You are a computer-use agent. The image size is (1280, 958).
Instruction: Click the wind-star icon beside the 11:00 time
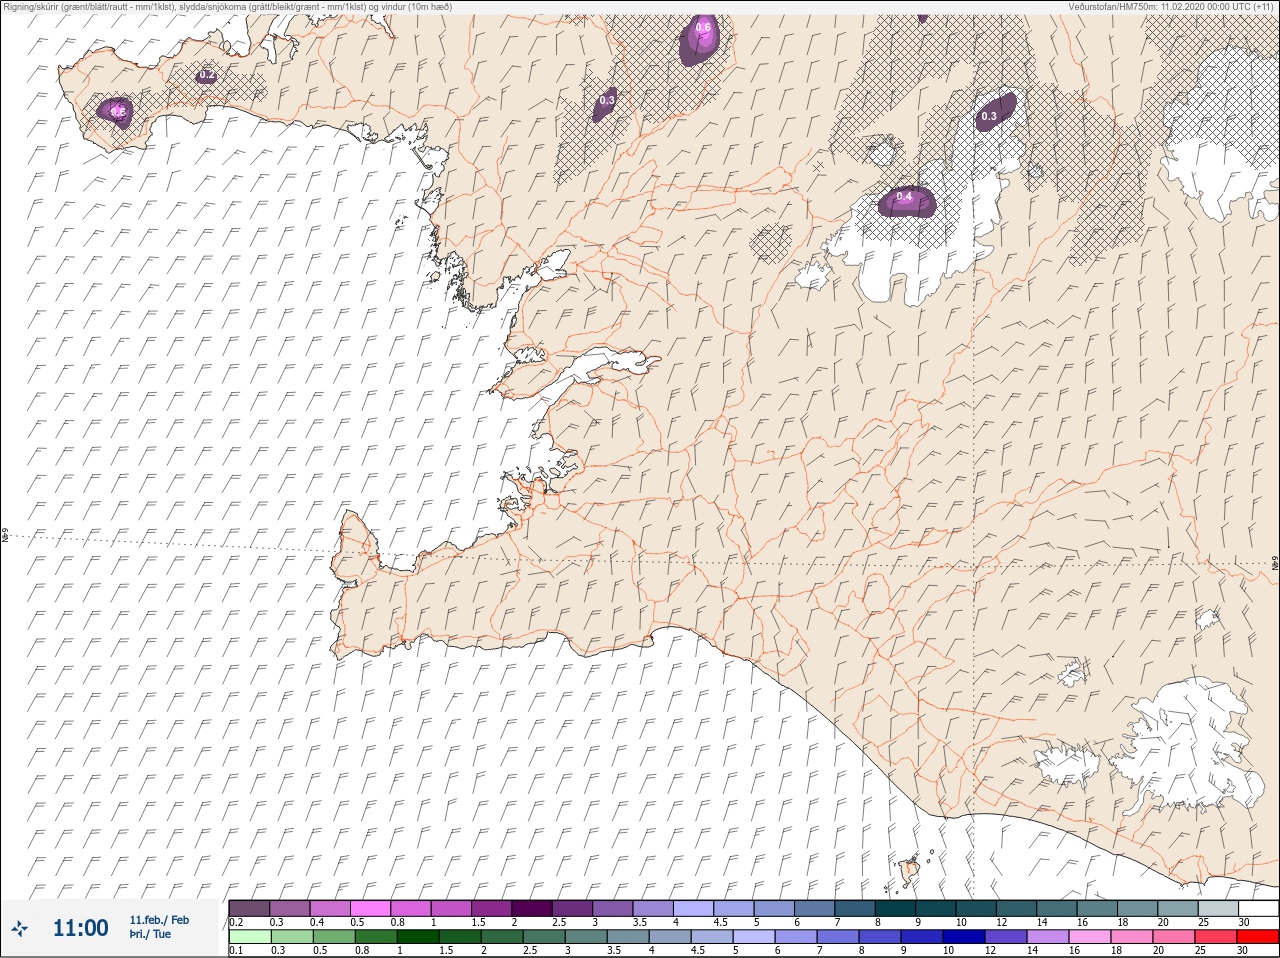[x=19, y=927]
